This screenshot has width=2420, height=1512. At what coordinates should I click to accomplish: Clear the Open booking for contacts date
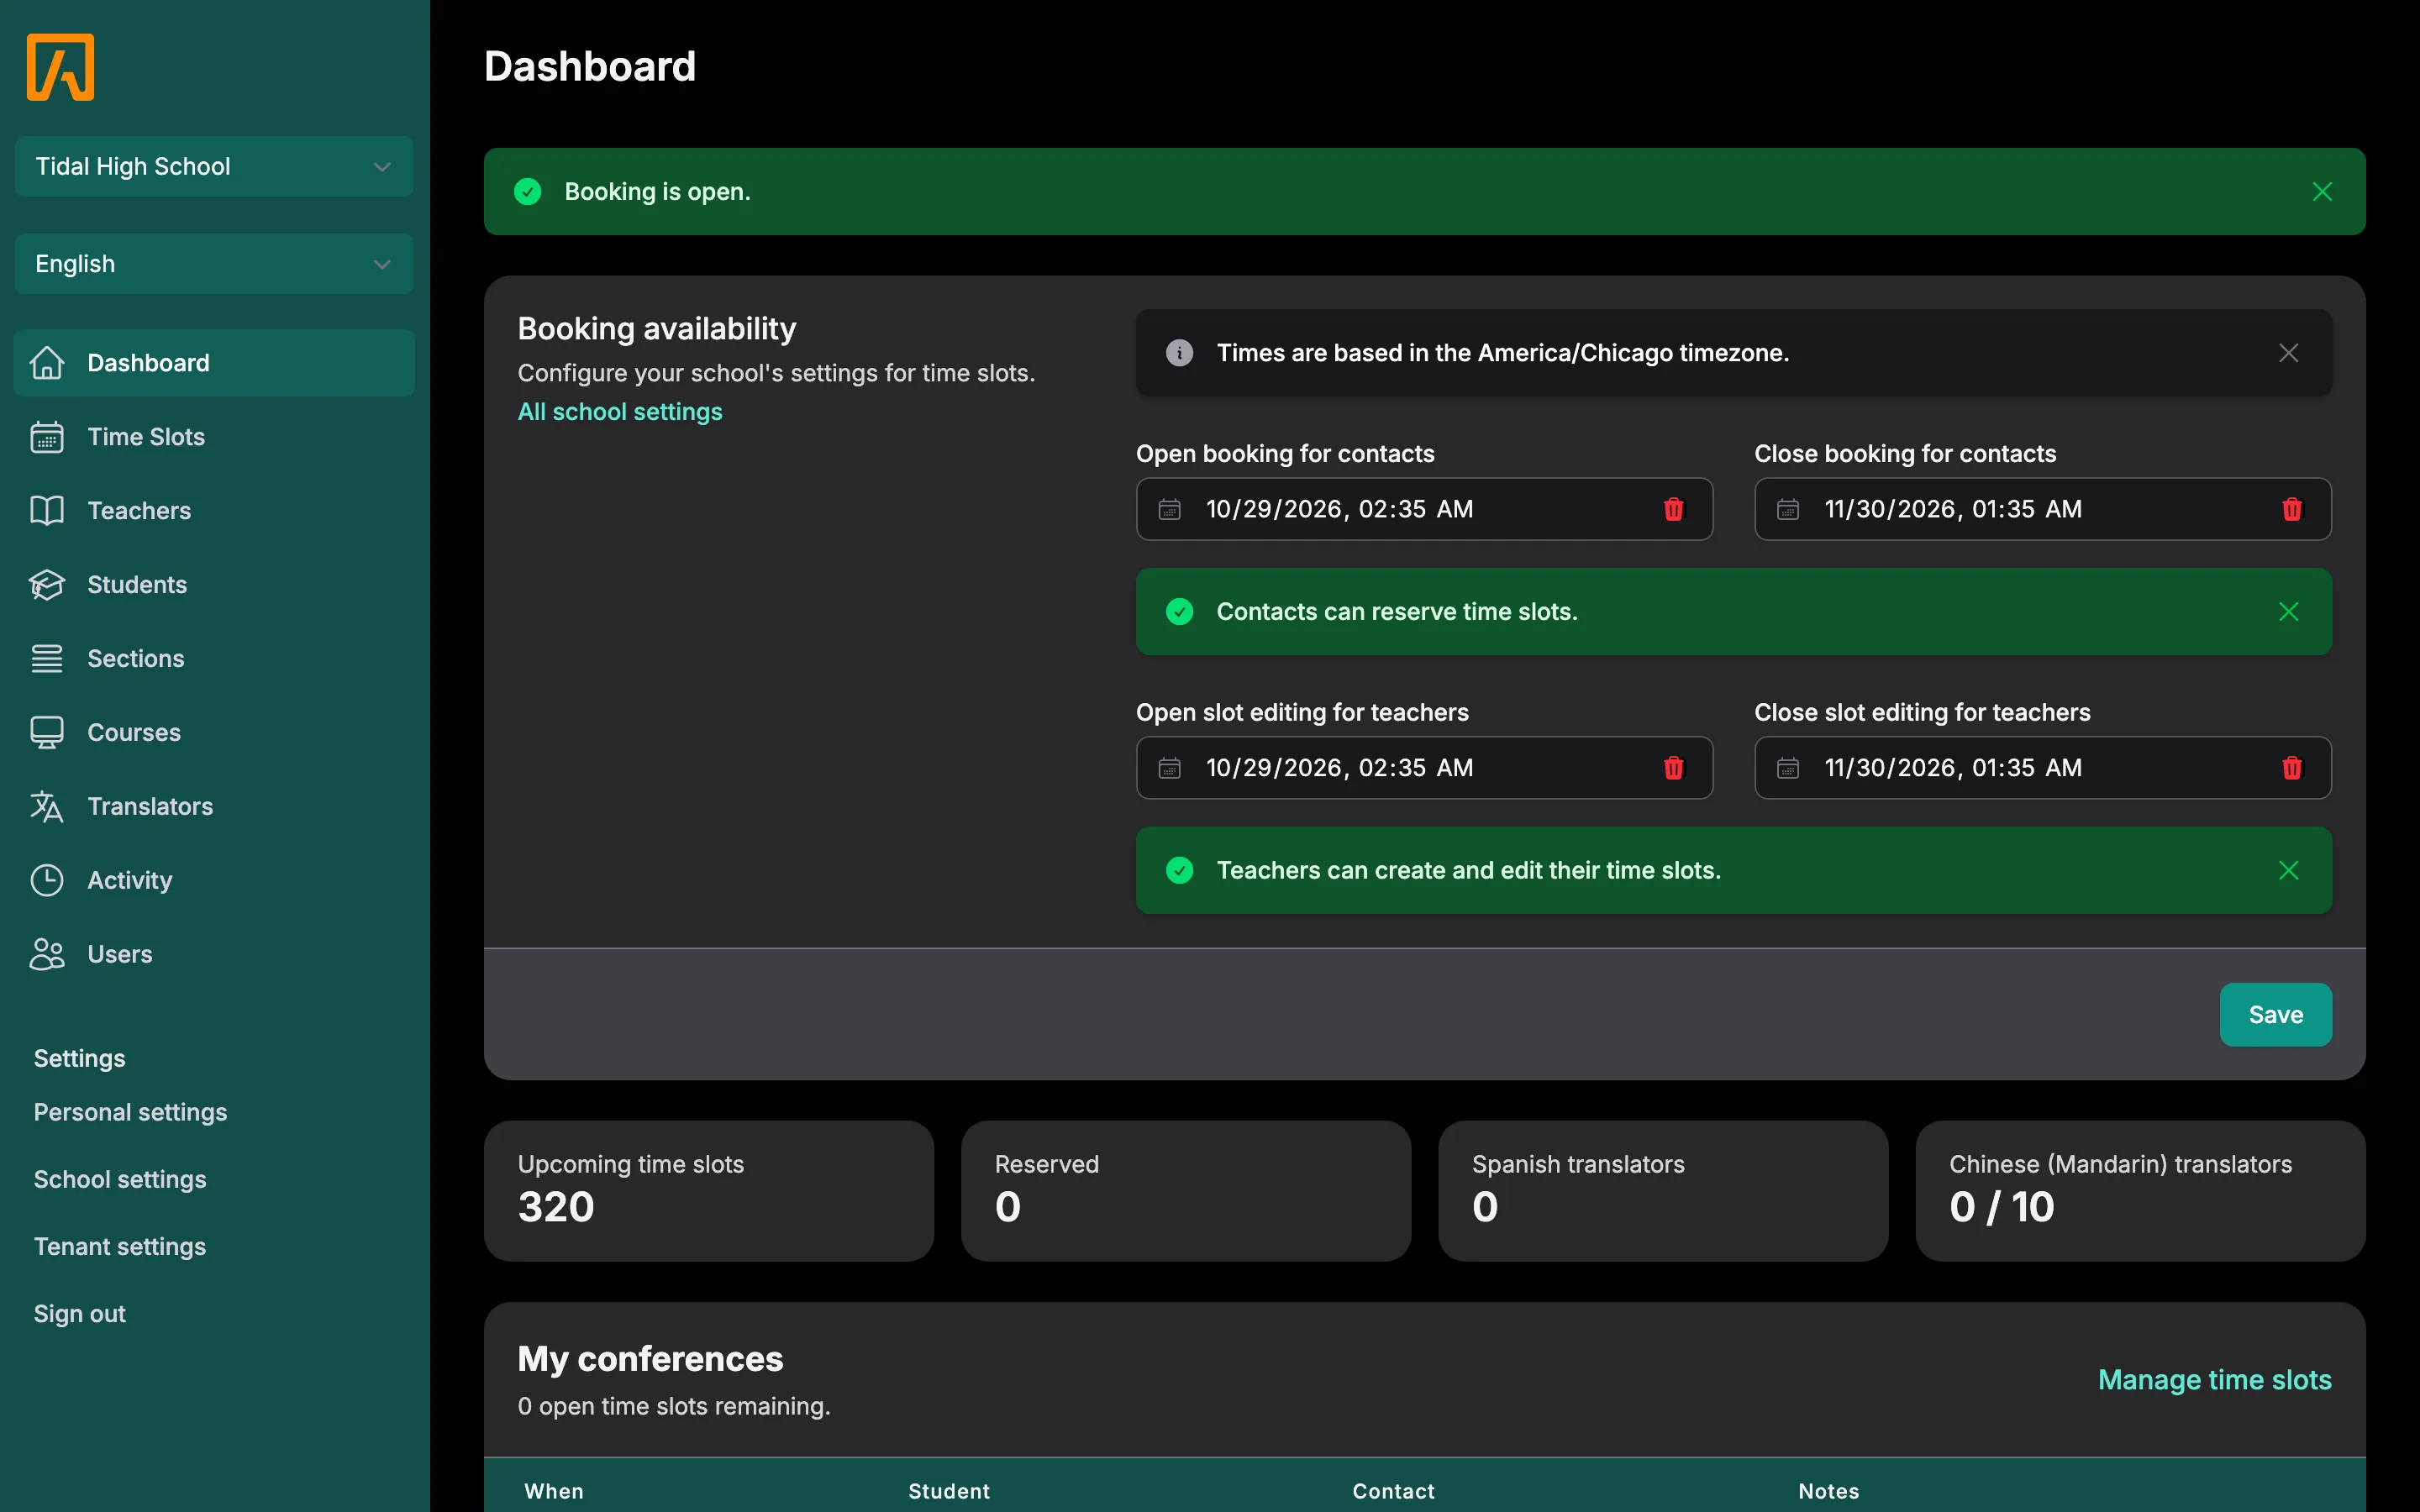coord(1674,509)
